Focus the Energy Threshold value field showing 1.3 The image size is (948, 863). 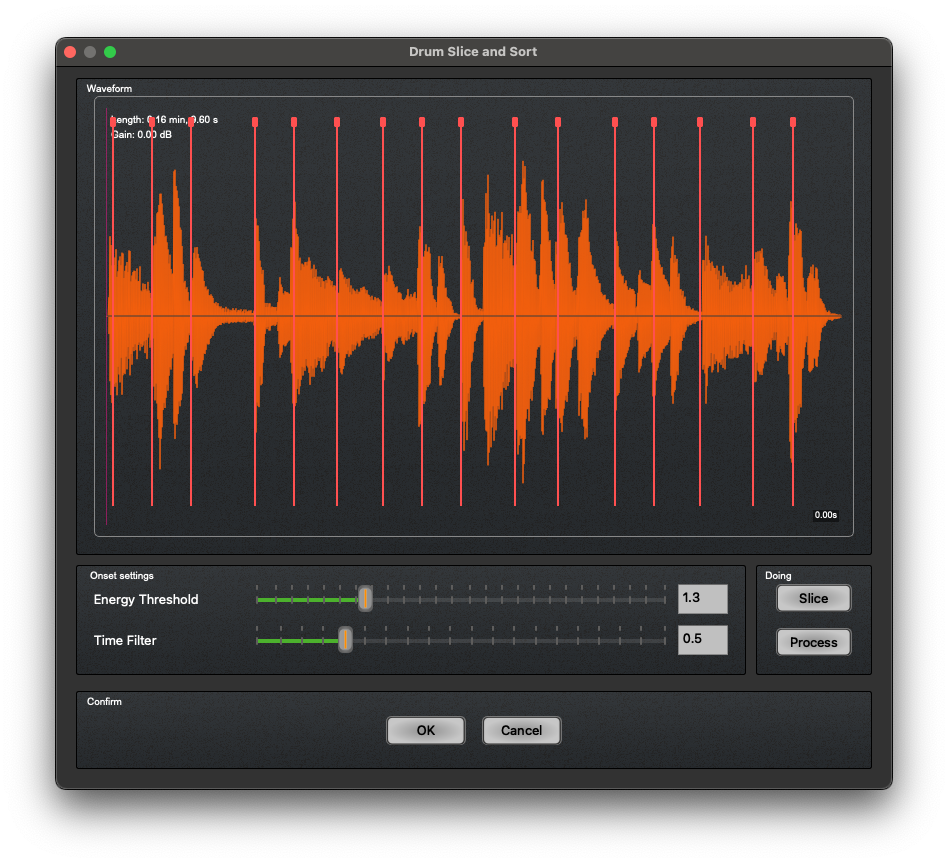702,599
